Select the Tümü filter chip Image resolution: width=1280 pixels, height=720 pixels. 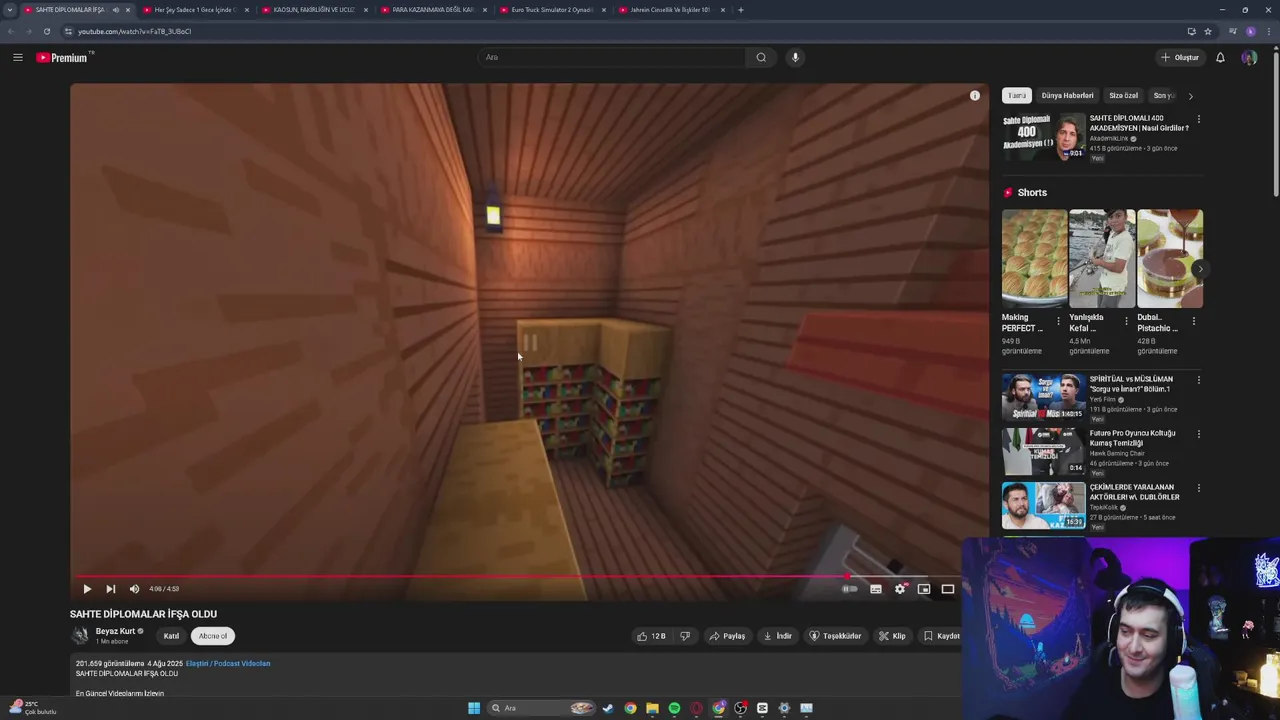[1017, 96]
